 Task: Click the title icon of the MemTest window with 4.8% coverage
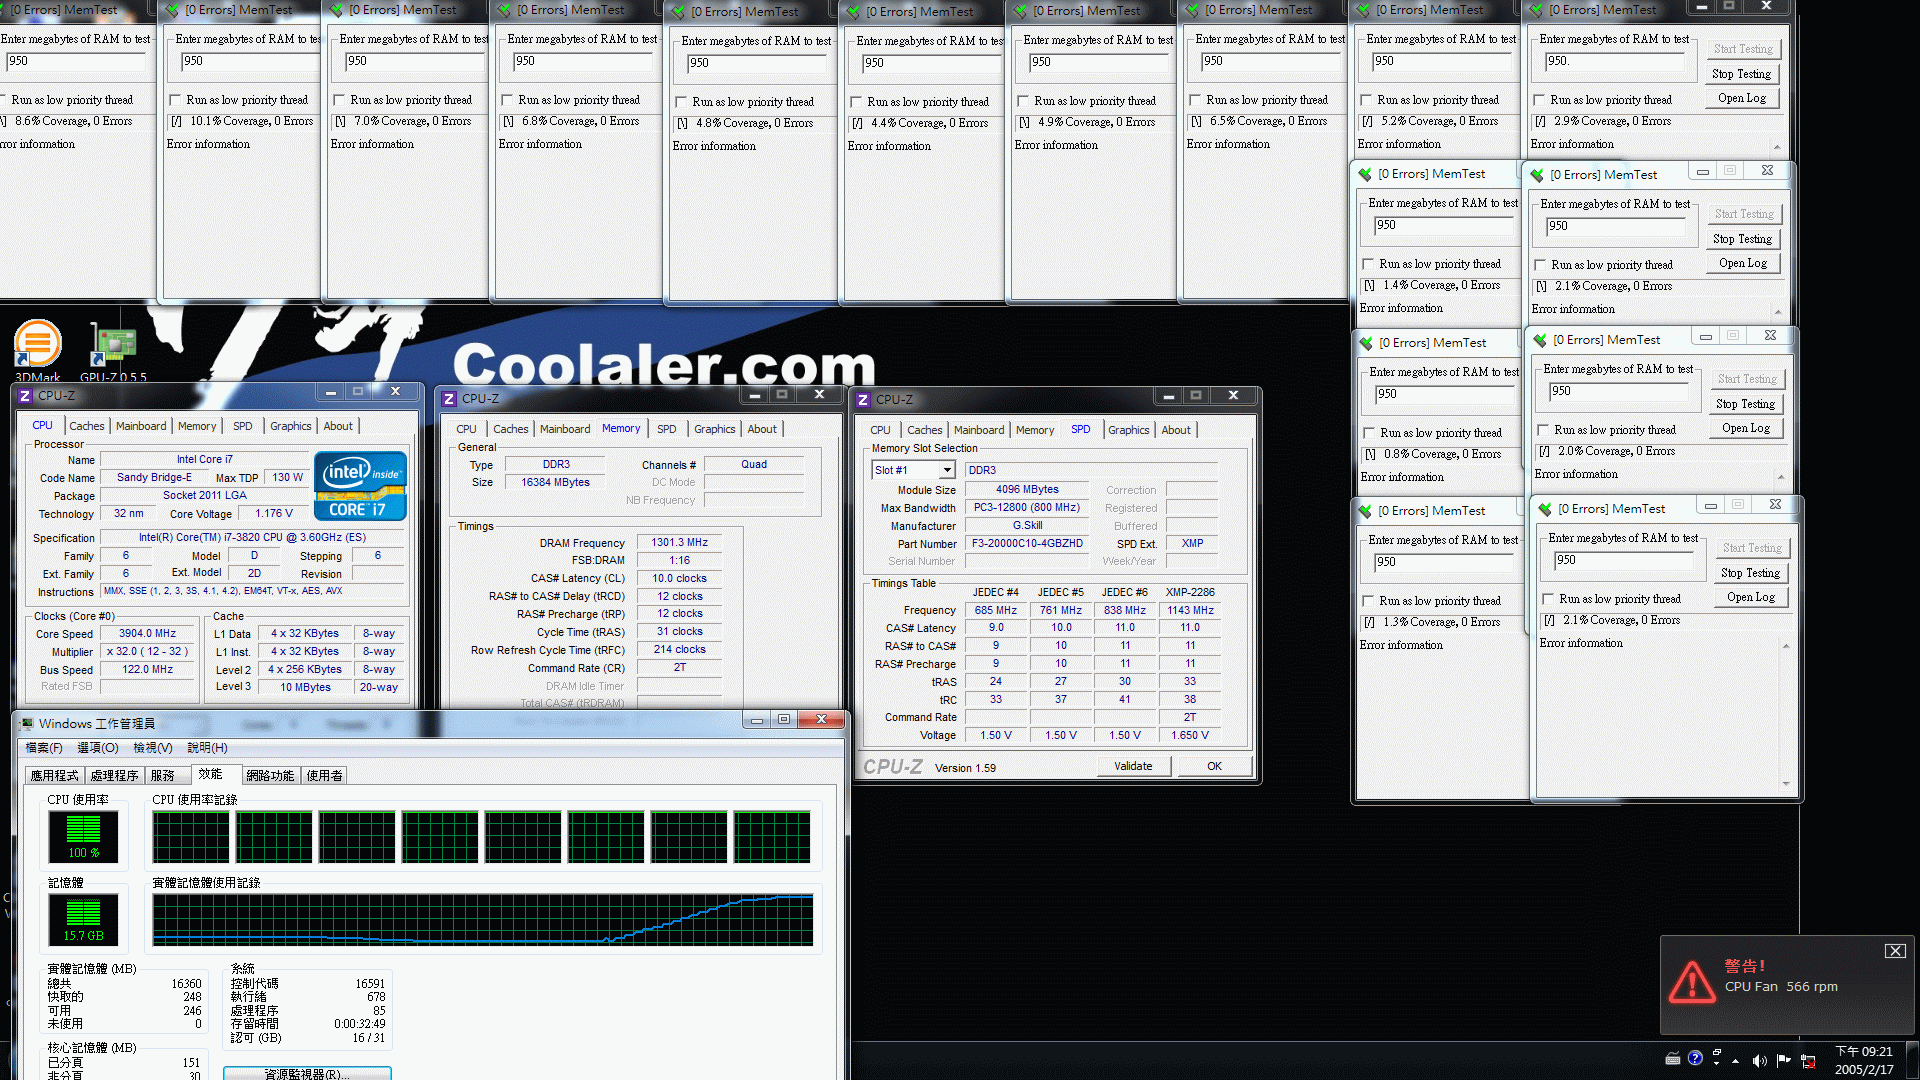679,12
